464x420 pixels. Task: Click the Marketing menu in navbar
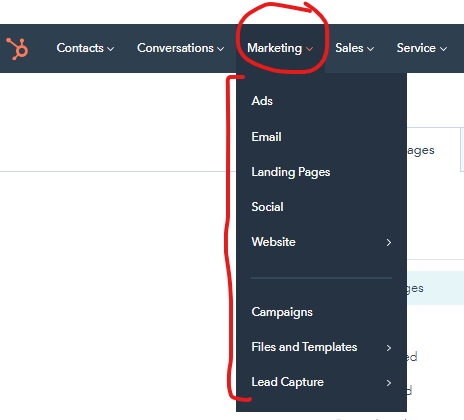280,48
